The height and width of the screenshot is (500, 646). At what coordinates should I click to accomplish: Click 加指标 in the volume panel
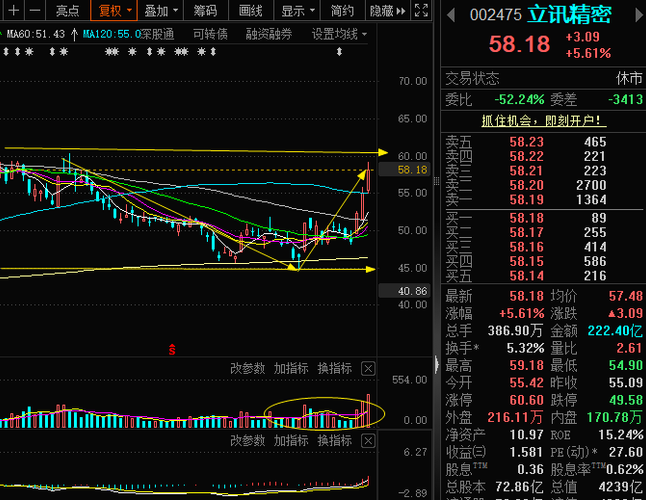tap(291, 368)
